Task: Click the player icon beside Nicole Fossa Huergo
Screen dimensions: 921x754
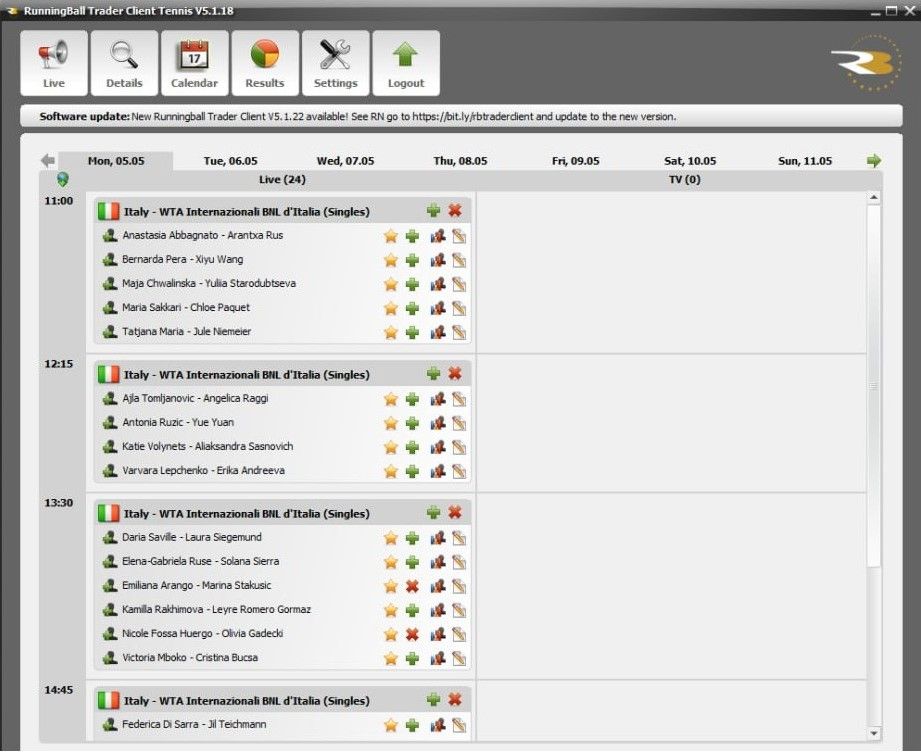Action: (x=110, y=634)
